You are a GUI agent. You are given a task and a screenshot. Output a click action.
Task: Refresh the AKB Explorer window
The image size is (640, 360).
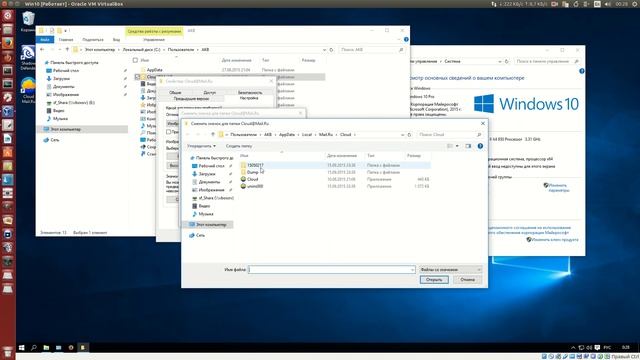[x=331, y=50]
